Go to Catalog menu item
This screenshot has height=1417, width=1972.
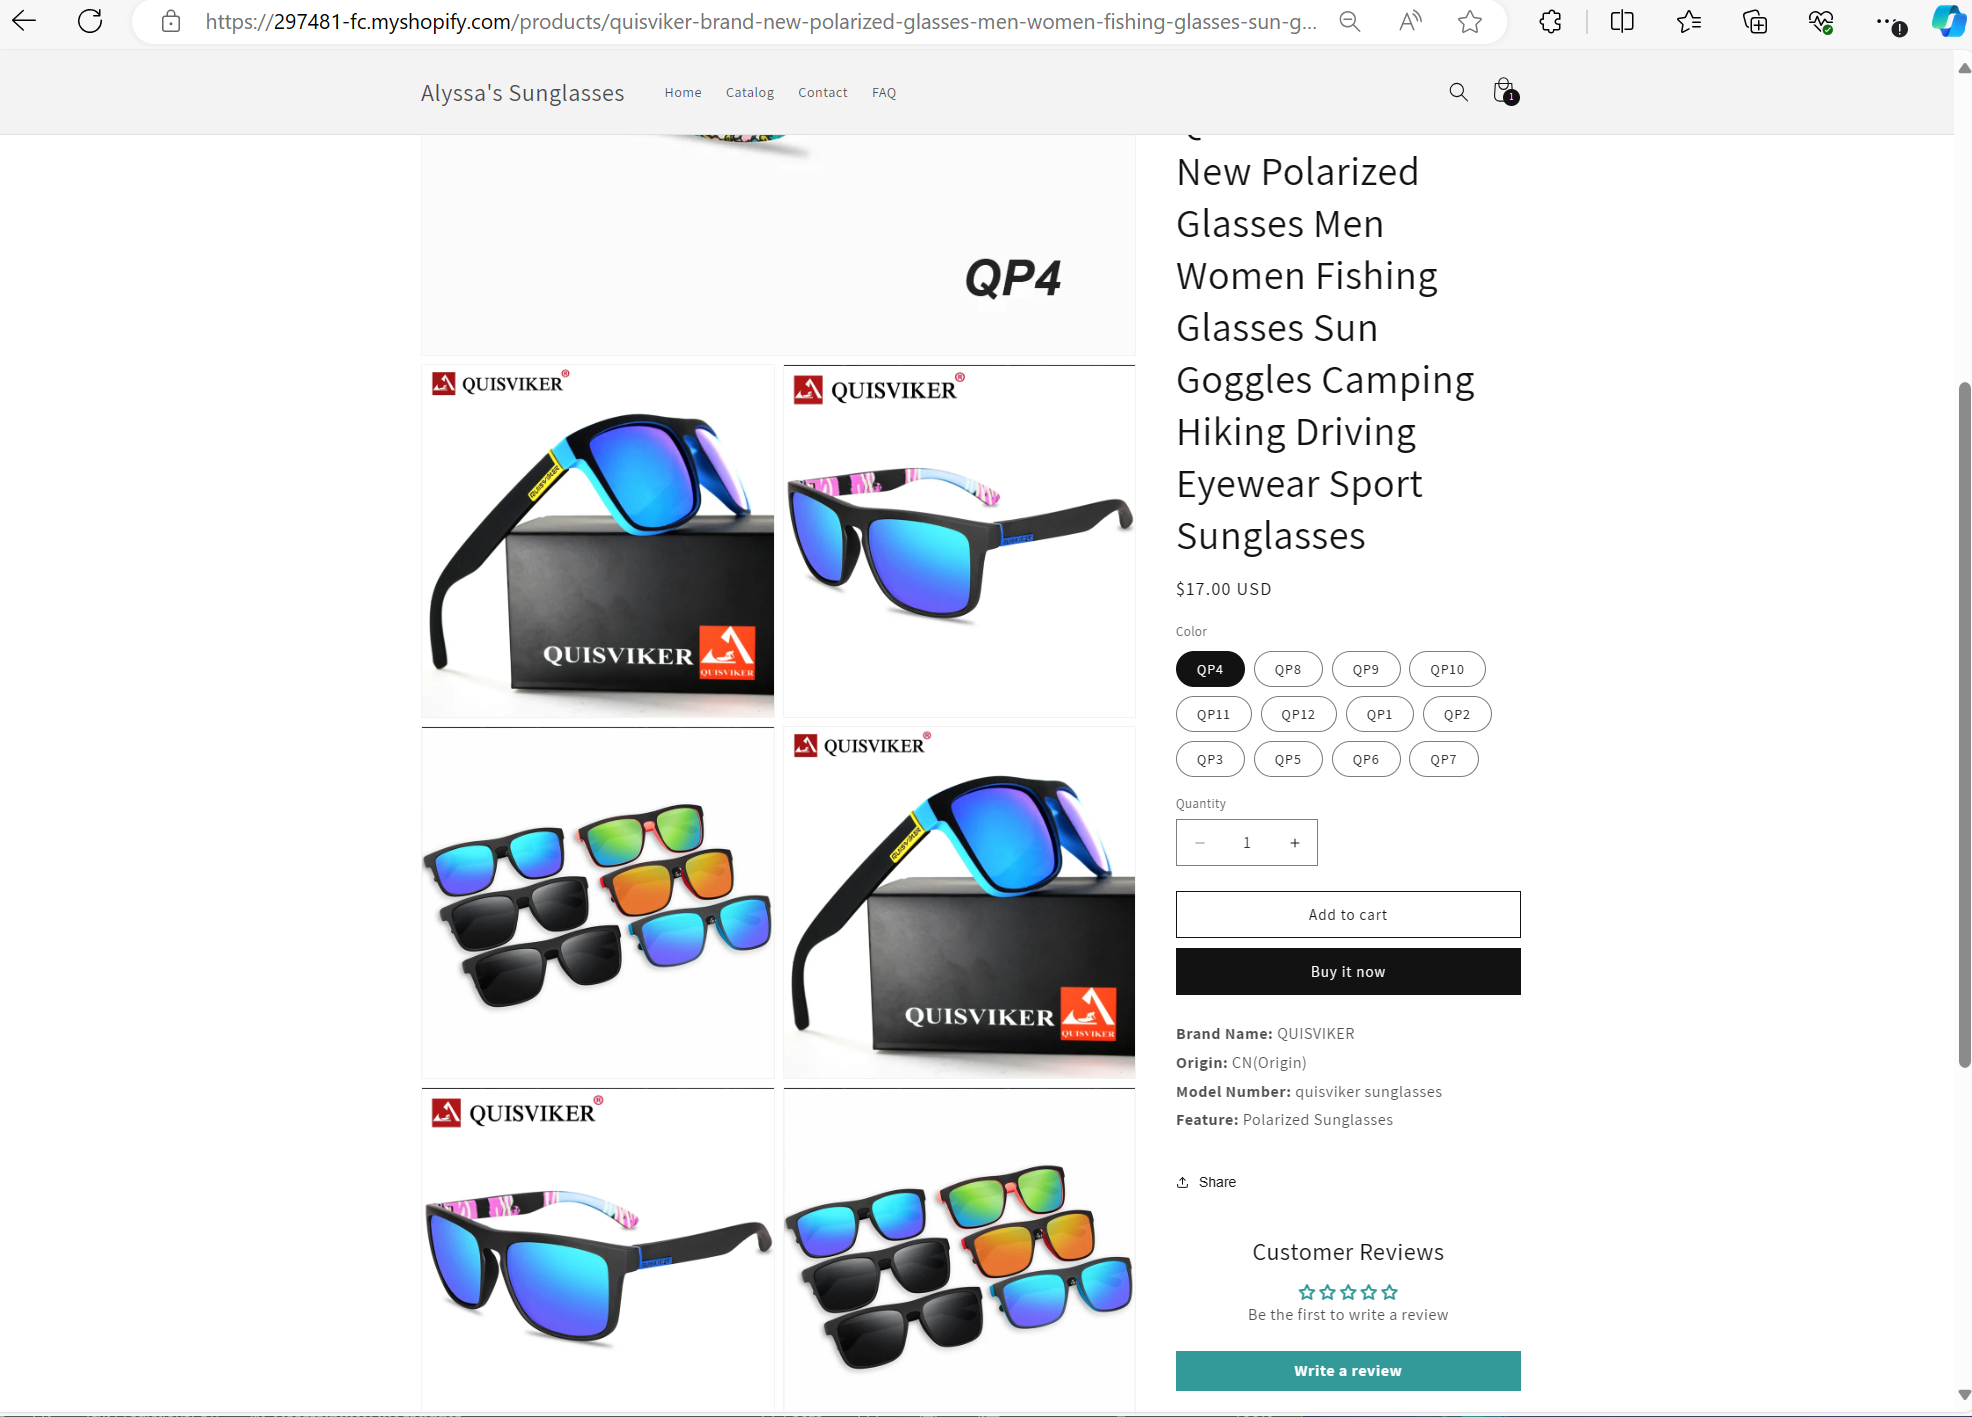pyautogui.click(x=750, y=92)
